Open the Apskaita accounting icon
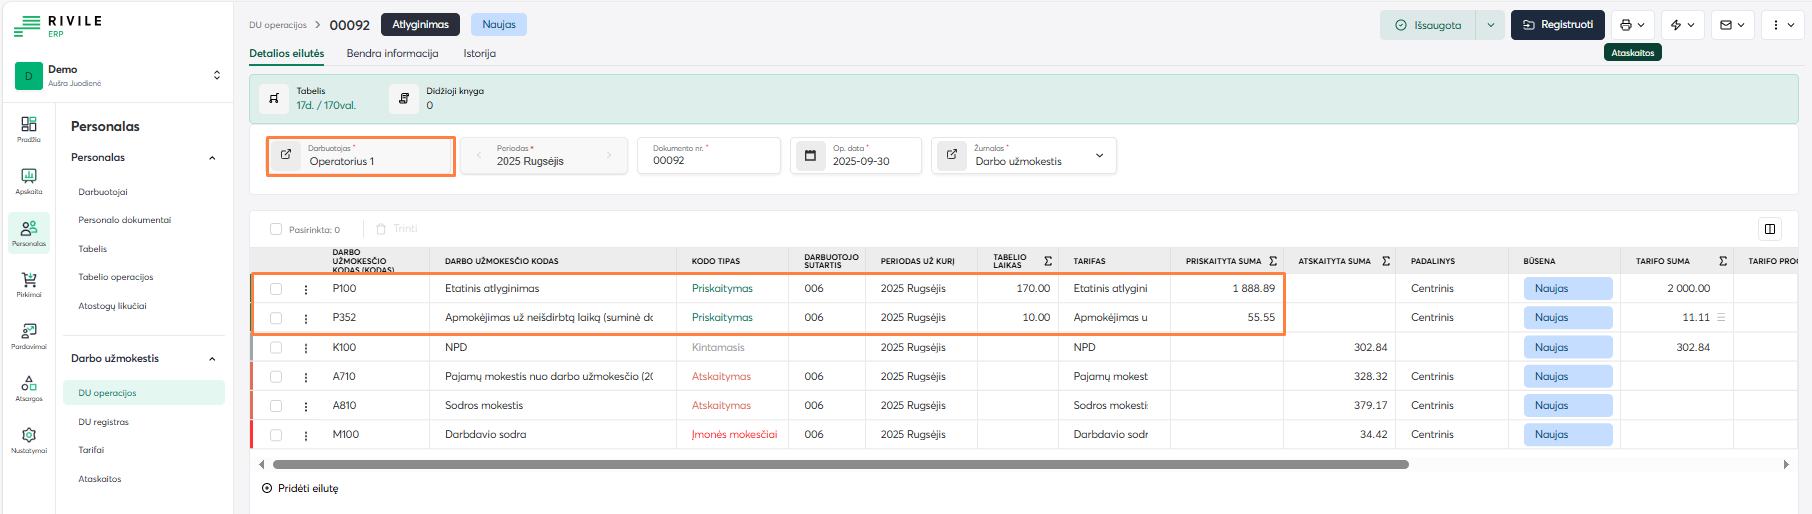1812x514 pixels. coord(29,177)
